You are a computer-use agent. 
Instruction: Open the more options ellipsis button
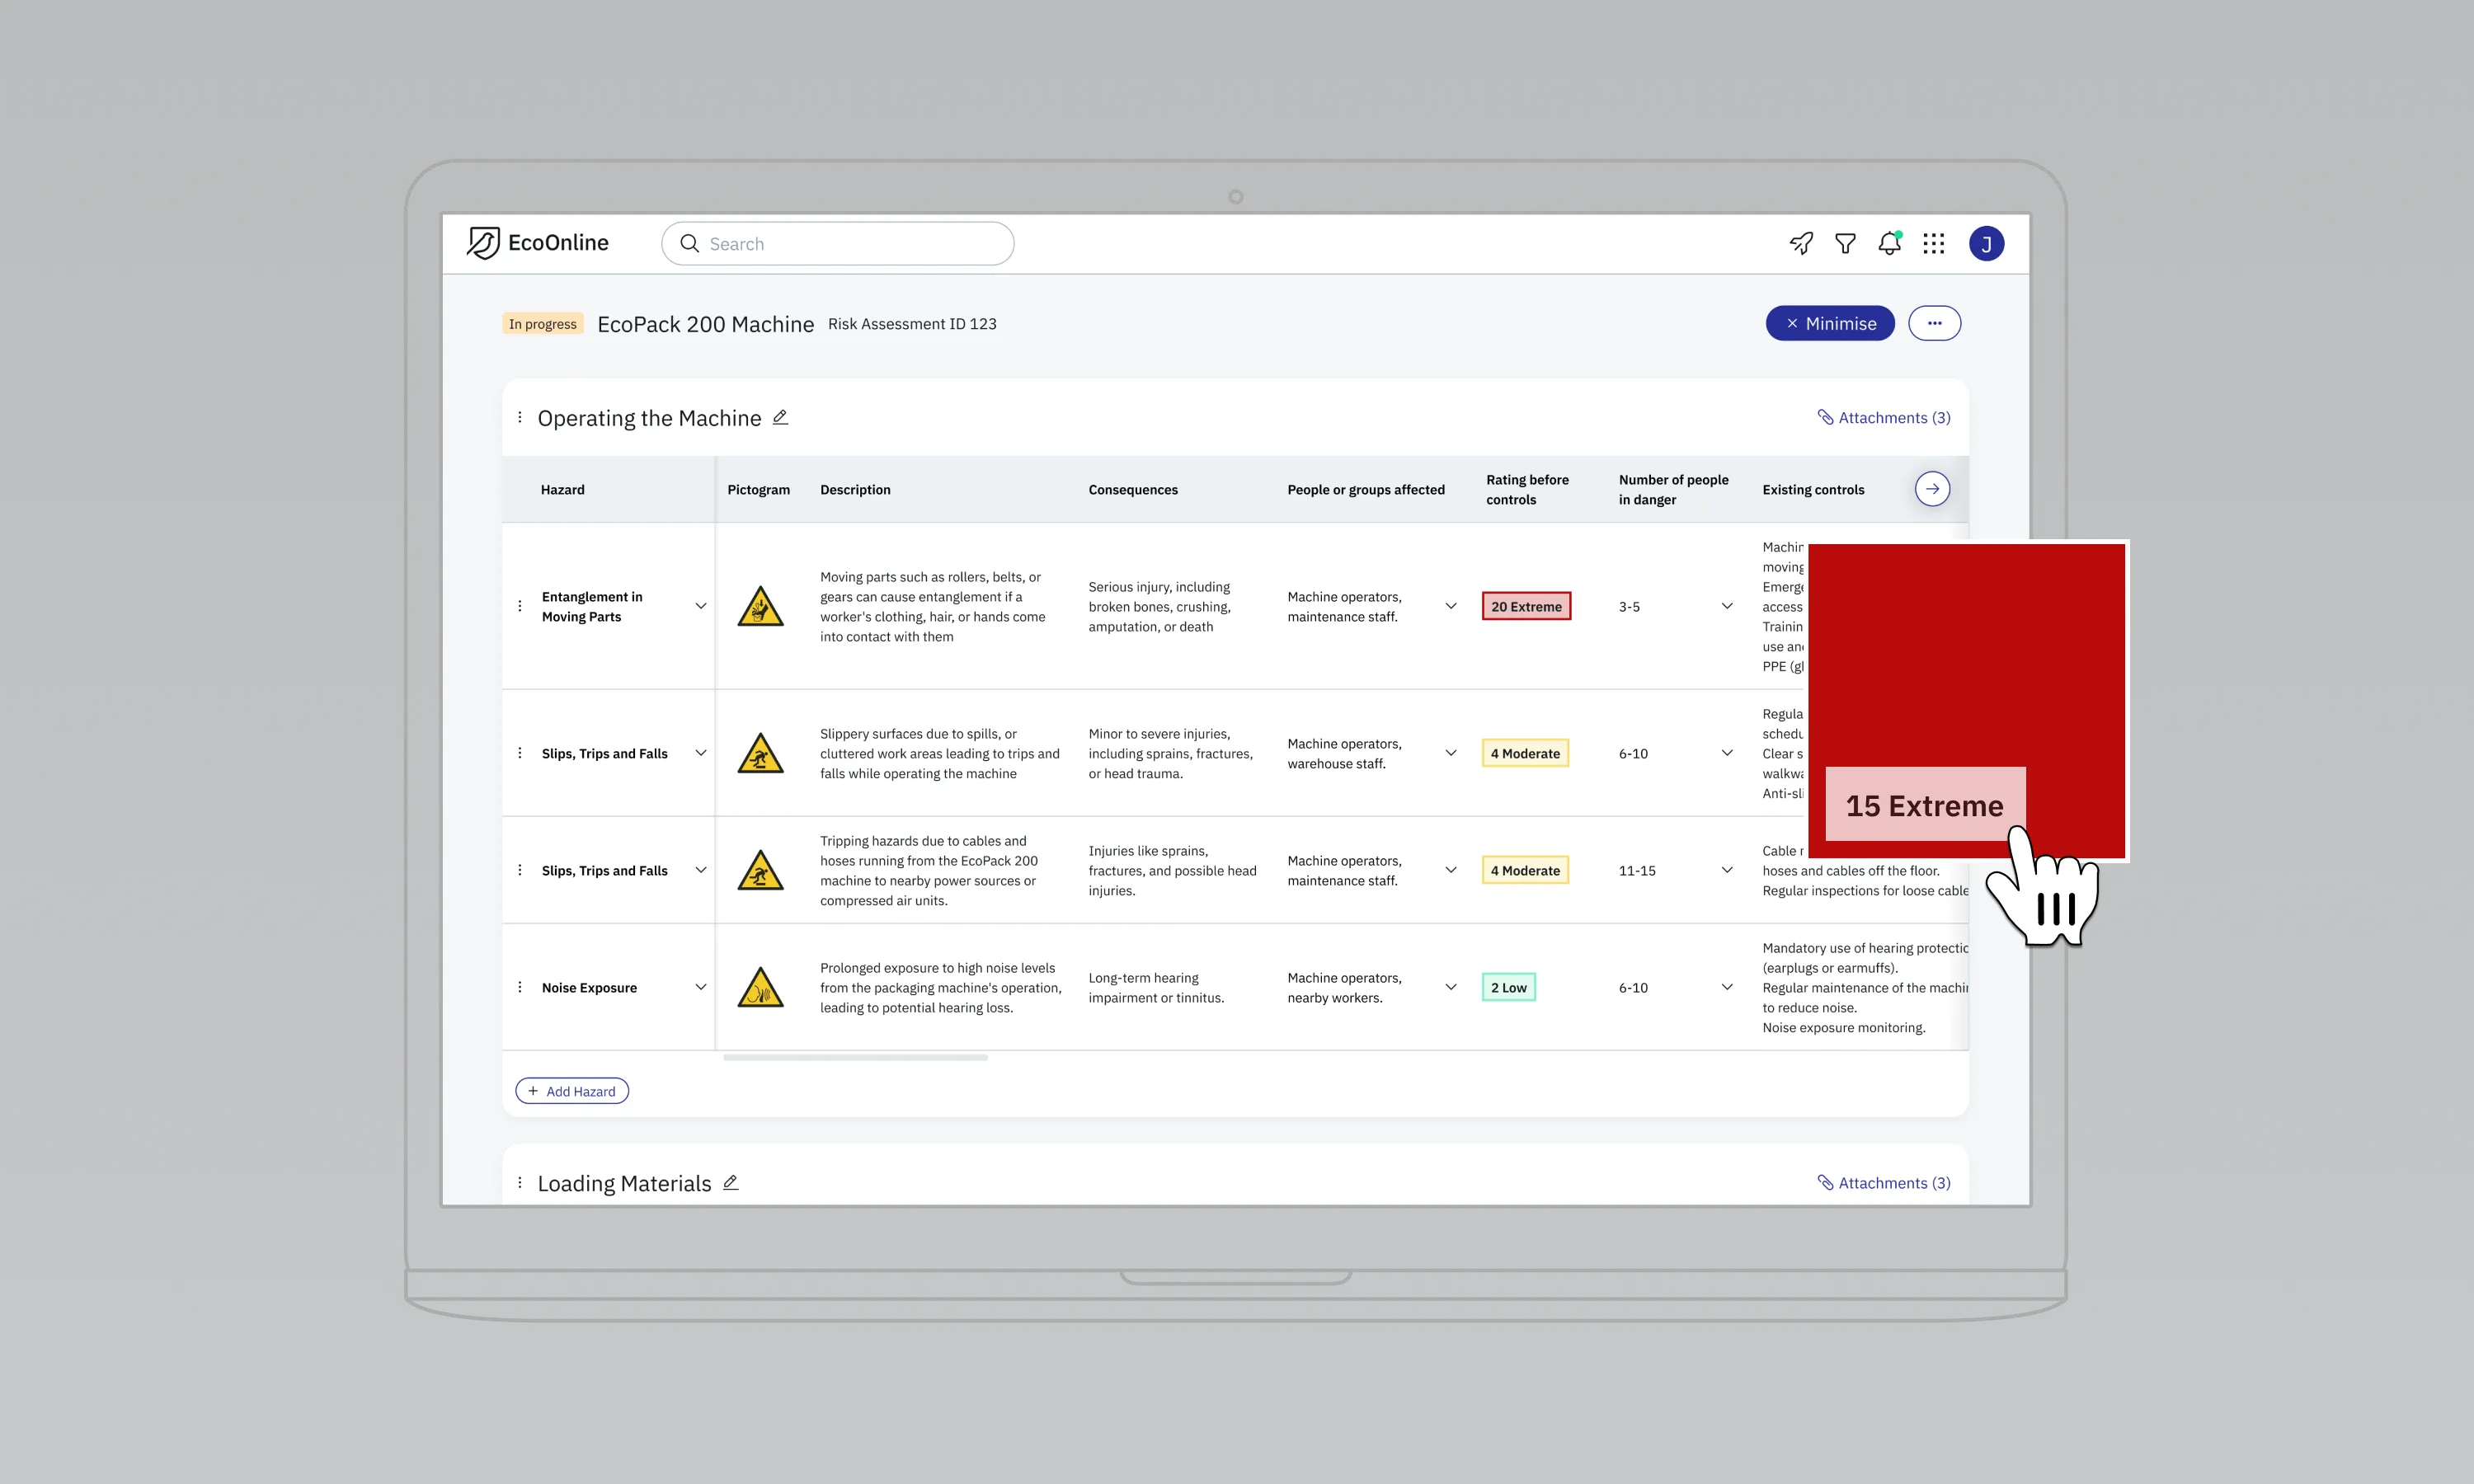point(1934,323)
